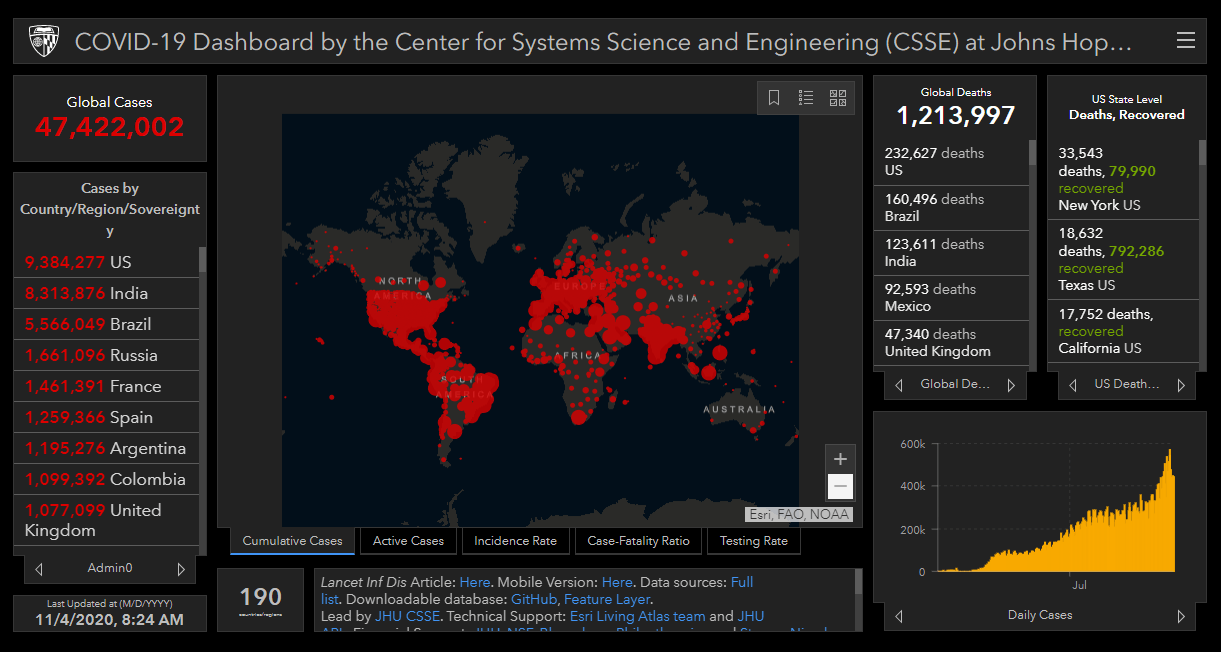Viewport: 1221px width, 652px height.
Task: Switch to the Active Cases tab
Action: tap(408, 541)
